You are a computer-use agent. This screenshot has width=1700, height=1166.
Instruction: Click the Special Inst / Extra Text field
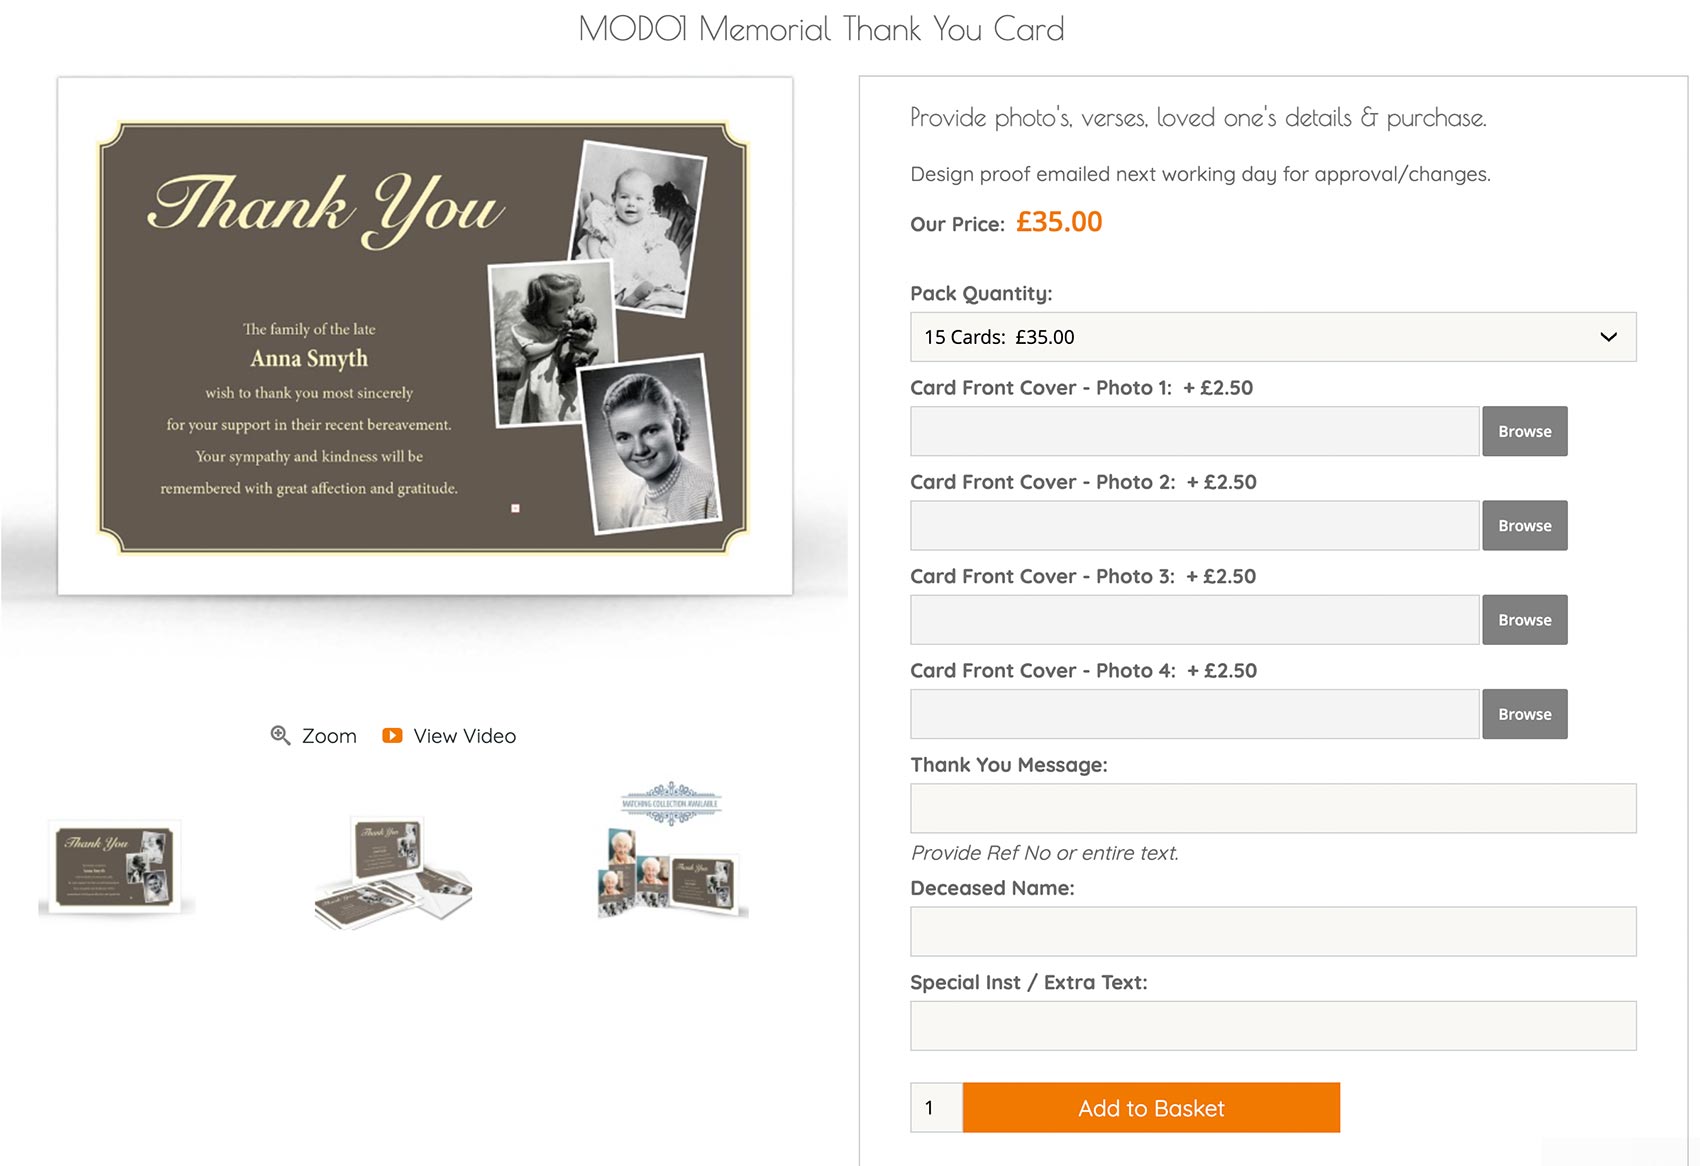click(x=1273, y=1026)
